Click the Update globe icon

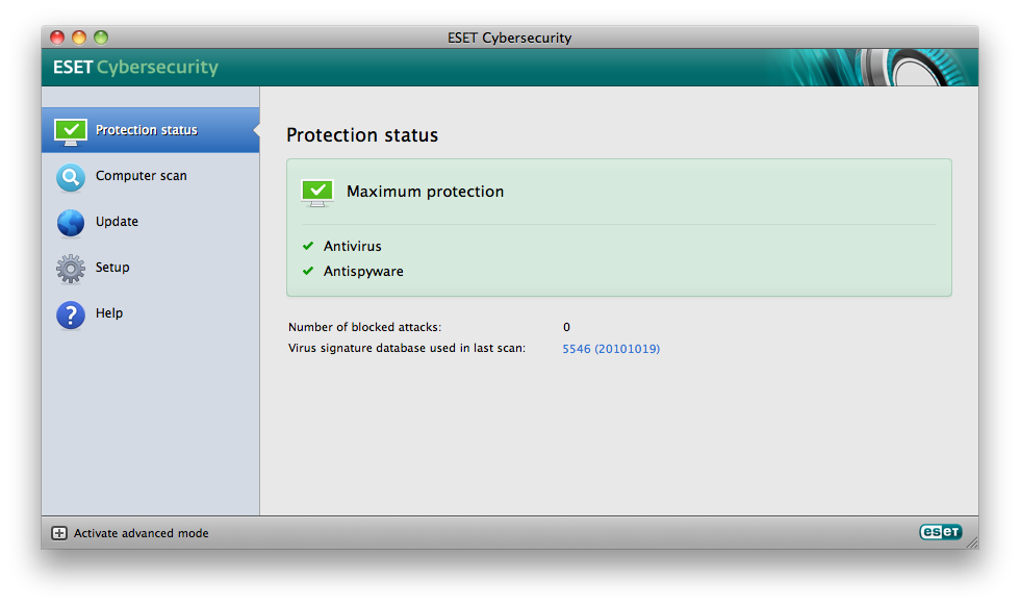point(70,222)
